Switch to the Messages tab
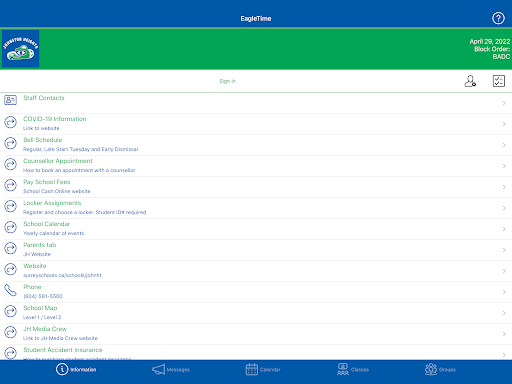This screenshot has height=384, width=512. coord(171,369)
